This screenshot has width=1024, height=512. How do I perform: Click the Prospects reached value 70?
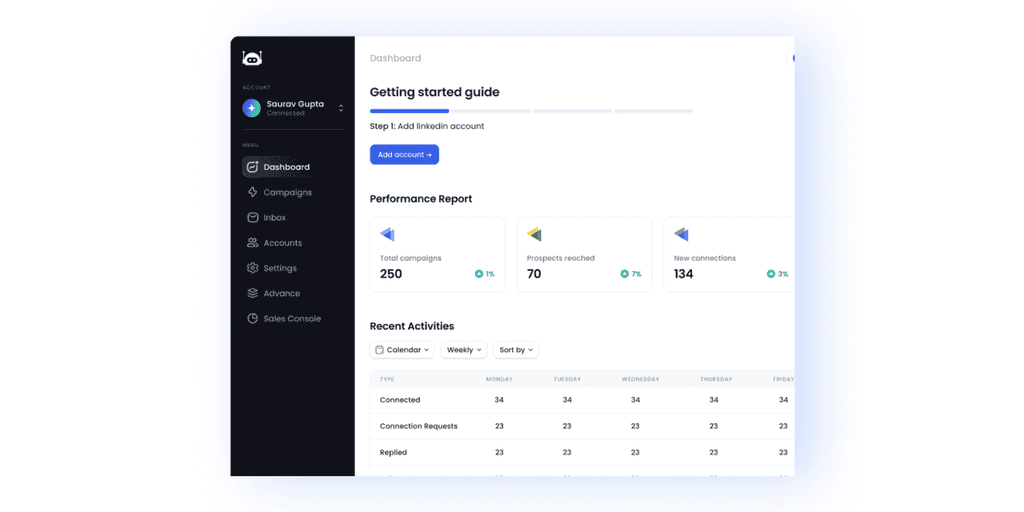pyautogui.click(x=534, y=274)
